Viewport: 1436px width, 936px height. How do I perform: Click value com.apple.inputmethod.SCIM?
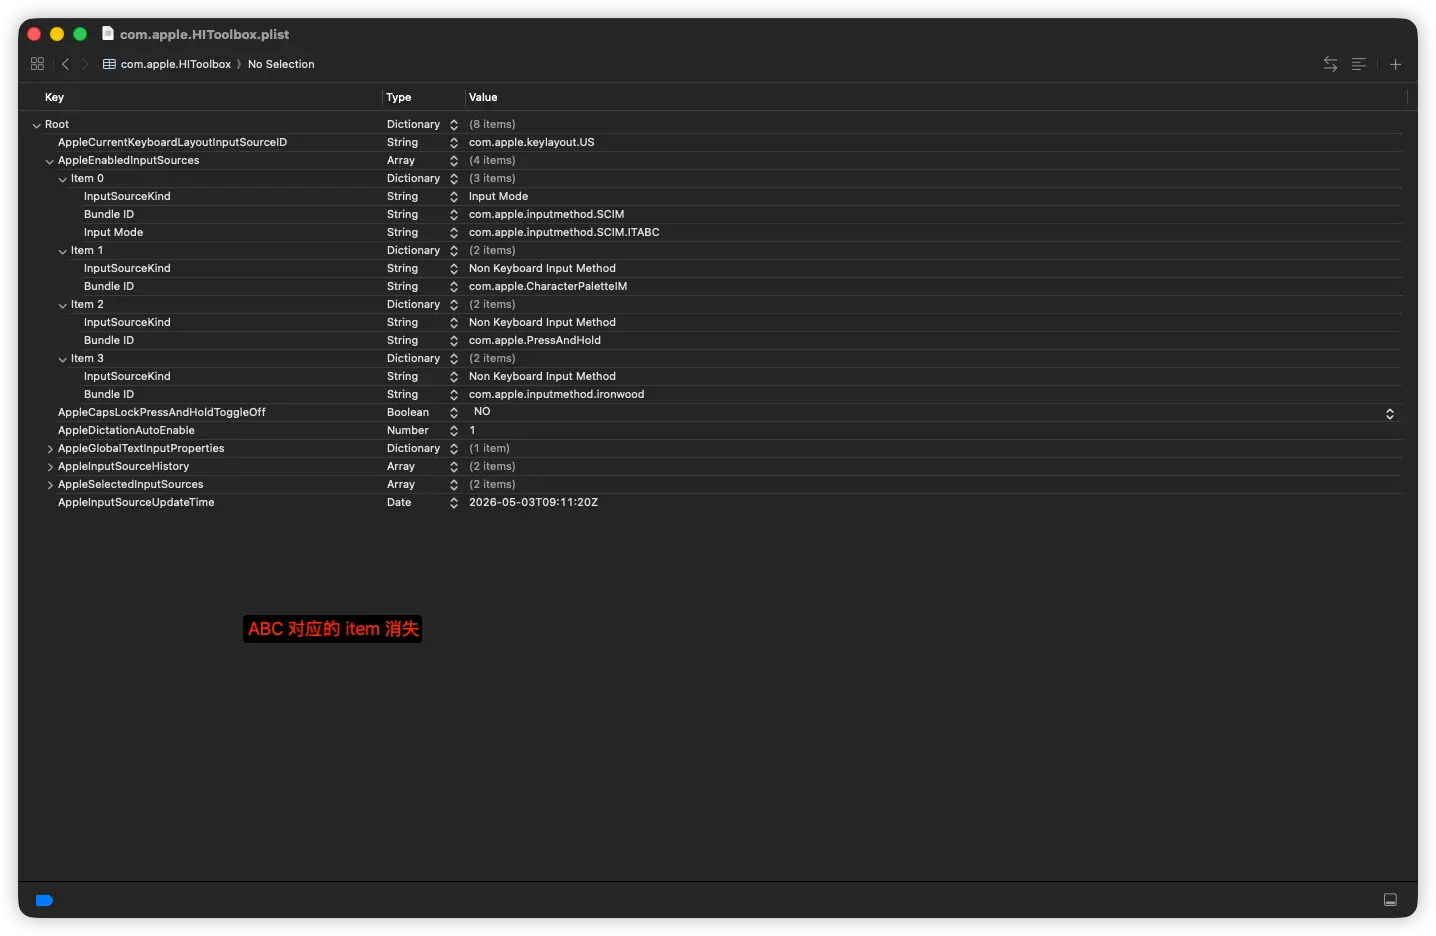[546, 214]
